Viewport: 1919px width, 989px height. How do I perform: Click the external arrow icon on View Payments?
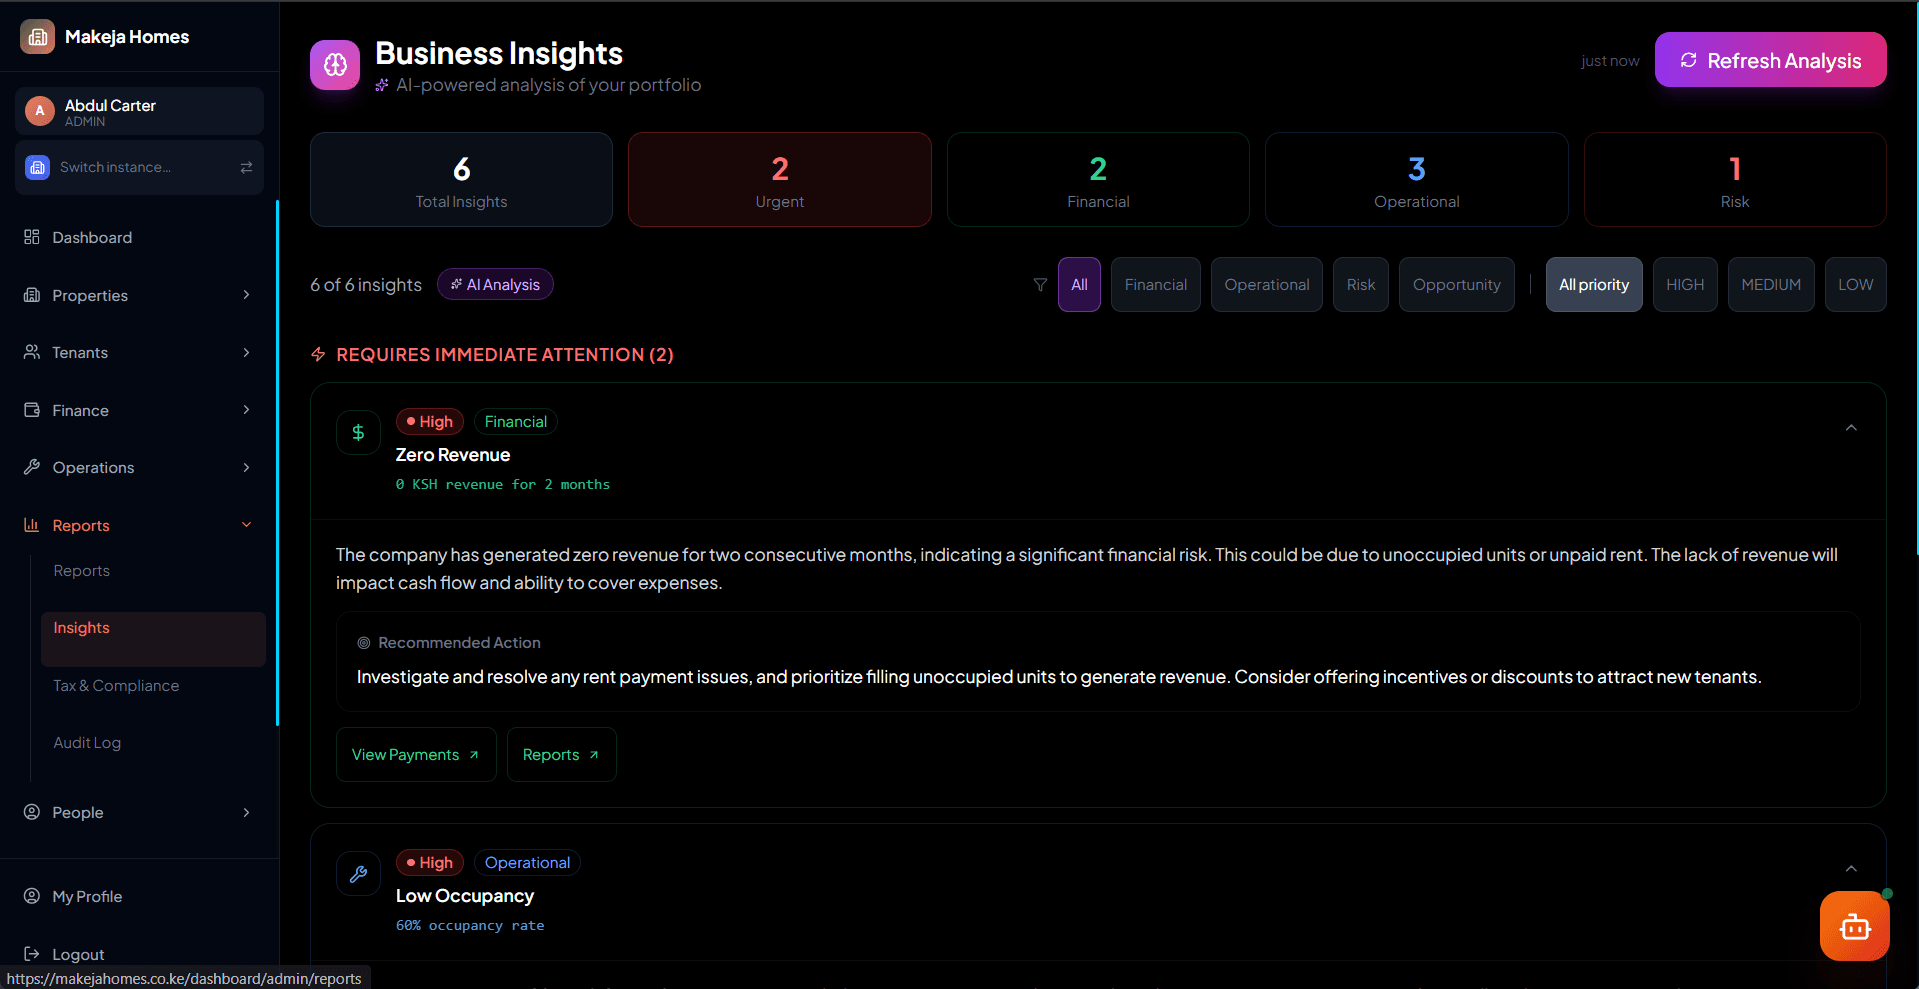point(474,755)
